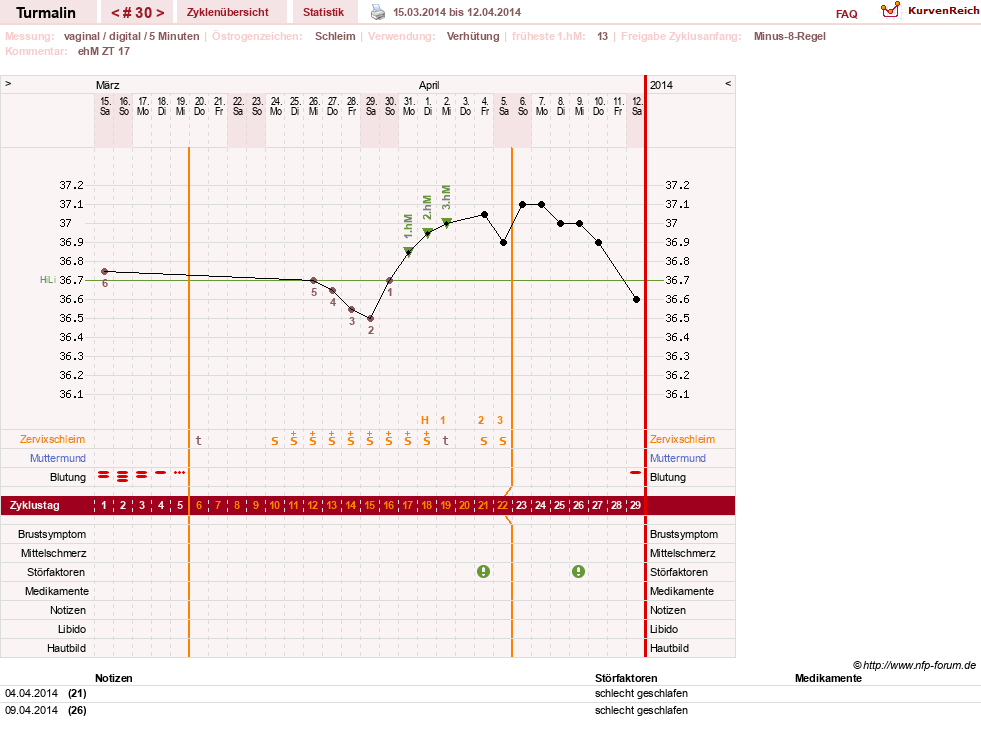Click the 'April' month header
The width and height of the screenshot is (981, 737).
point(429,85)
